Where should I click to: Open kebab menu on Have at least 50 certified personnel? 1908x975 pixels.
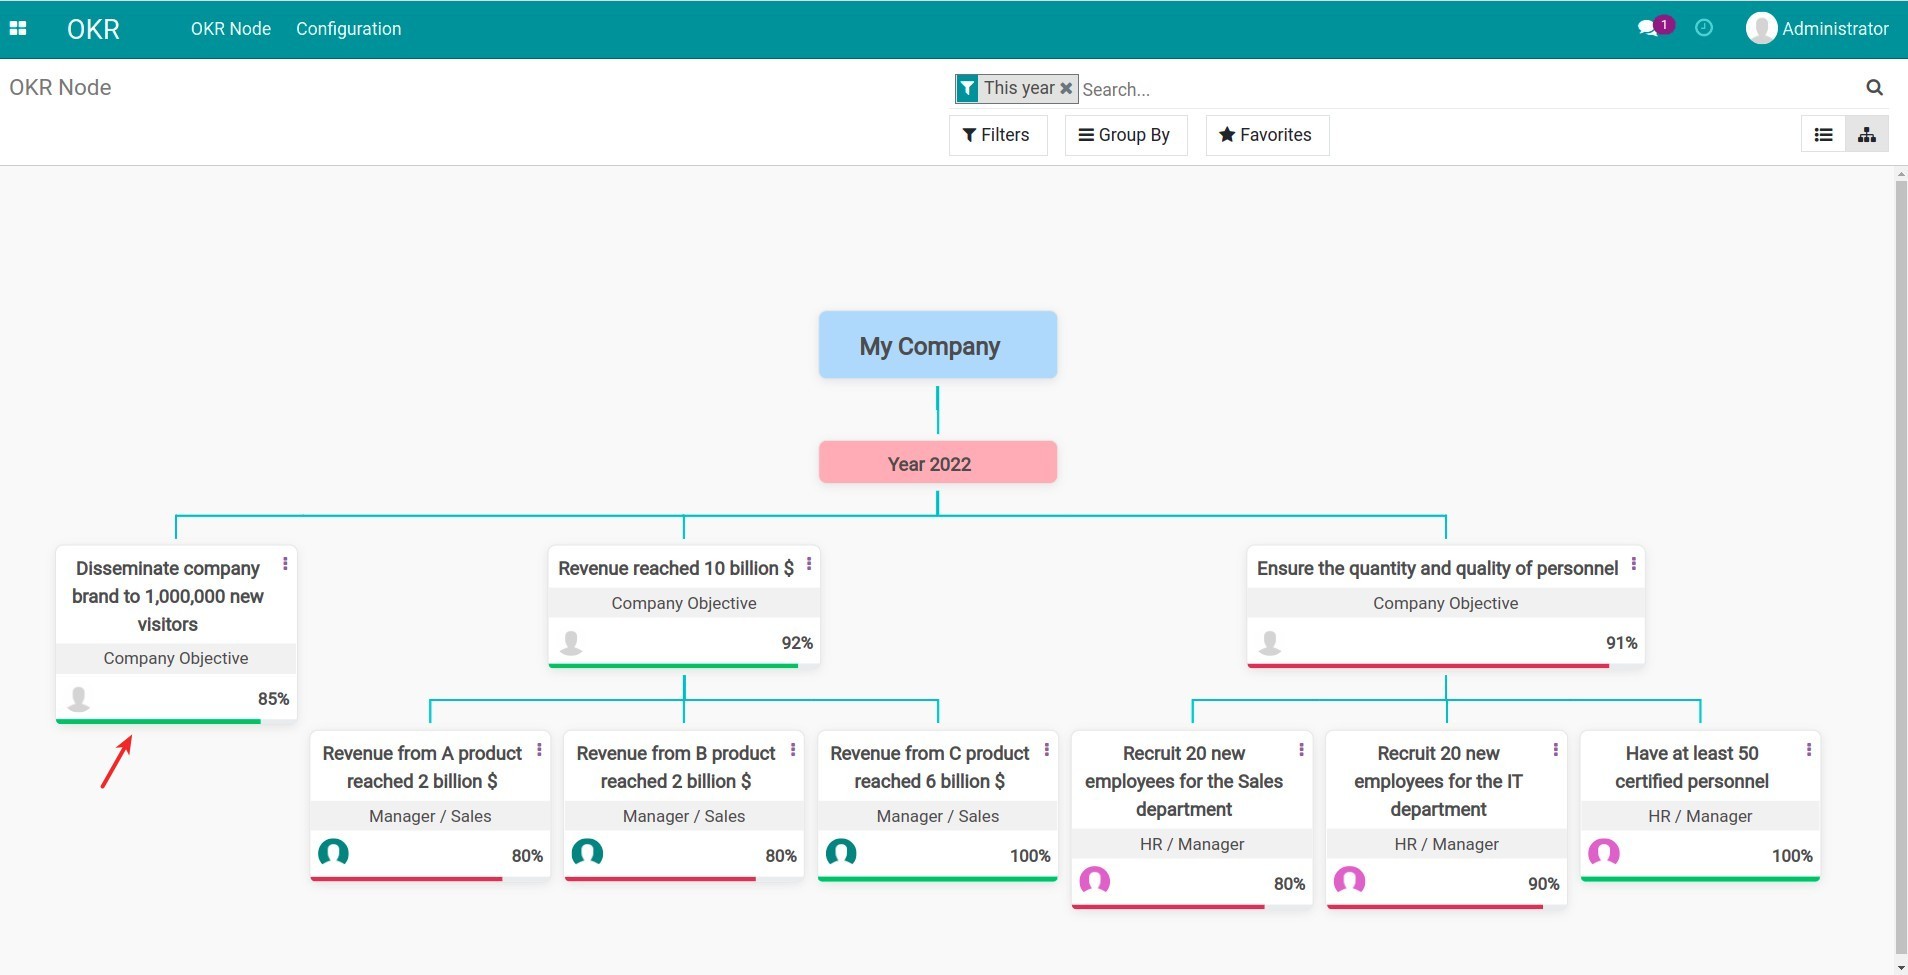1807,748
